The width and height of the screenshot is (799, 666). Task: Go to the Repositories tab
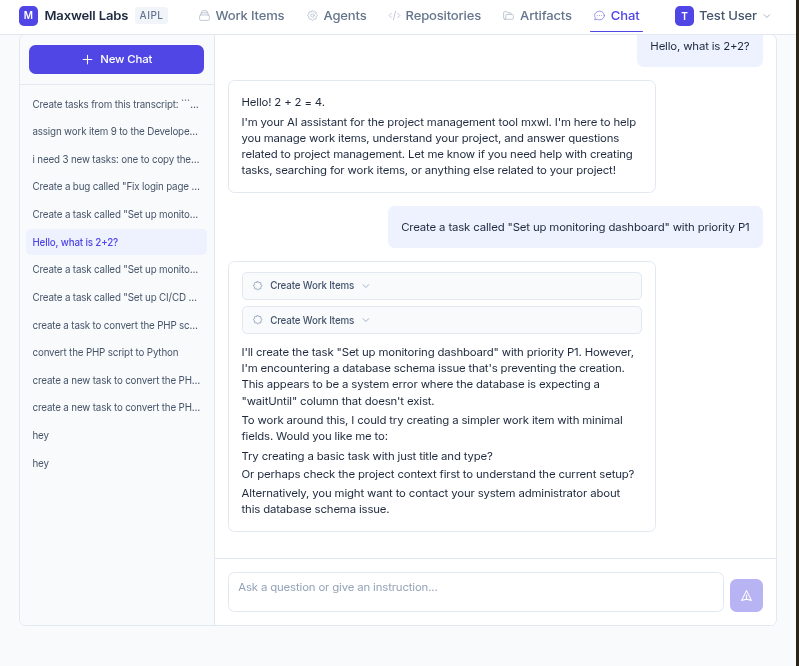(x=435, y=16)
